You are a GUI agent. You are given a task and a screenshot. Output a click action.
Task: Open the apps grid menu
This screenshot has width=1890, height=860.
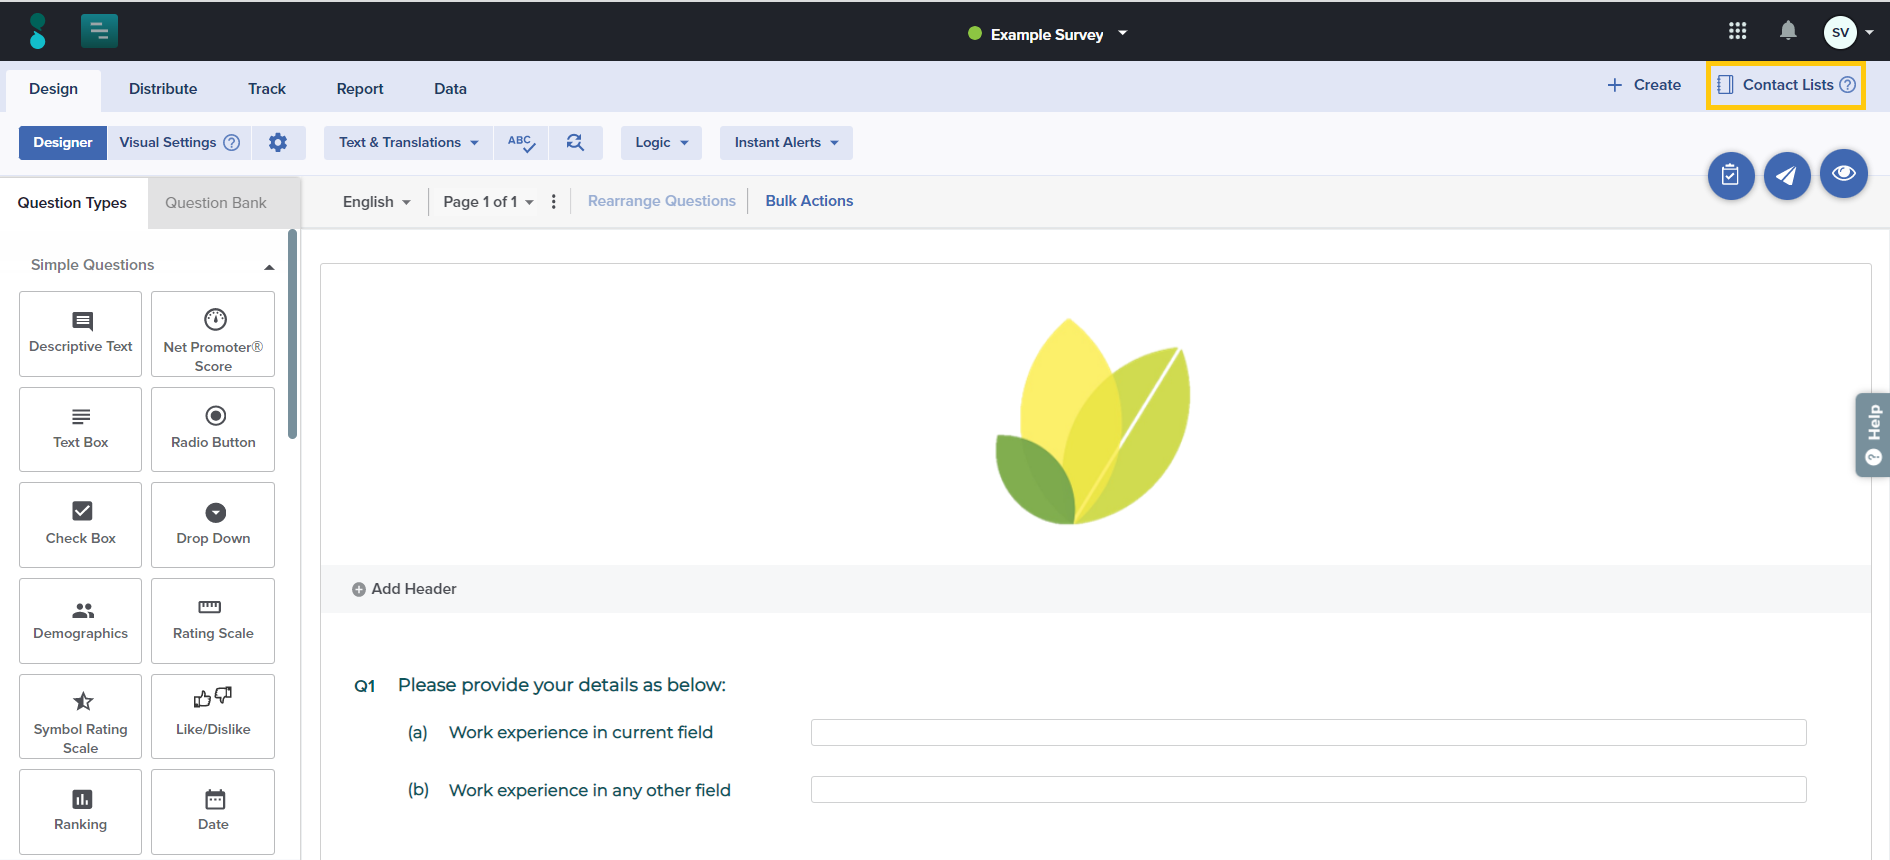1737,31
